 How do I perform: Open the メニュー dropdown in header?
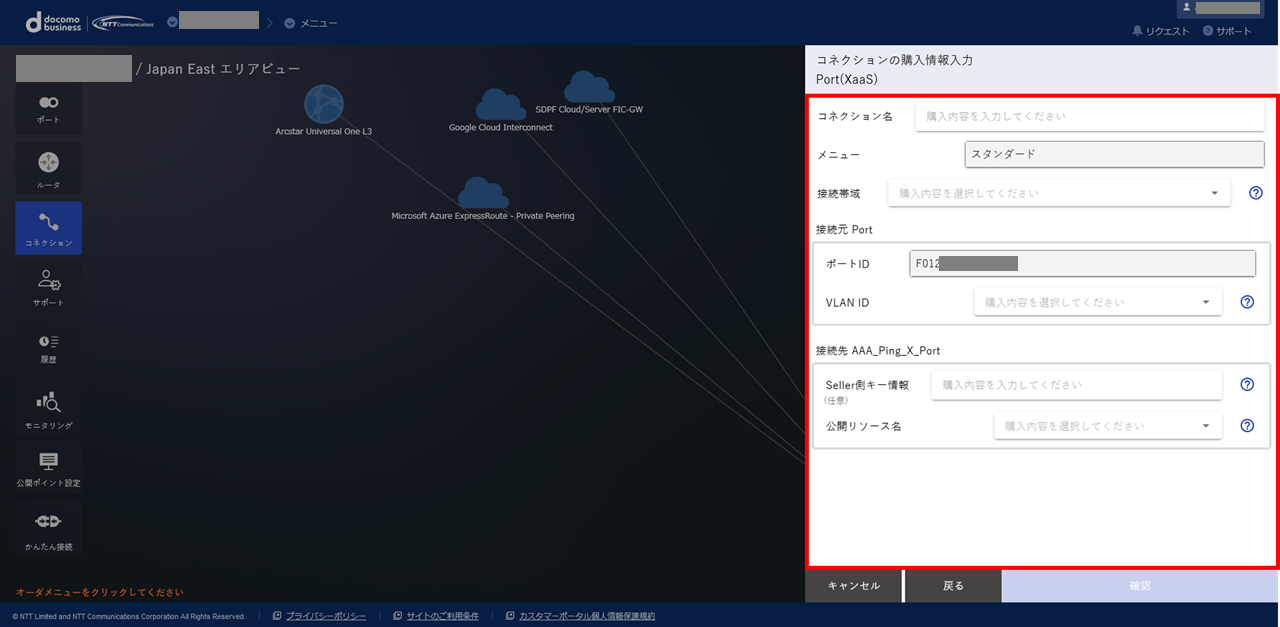(311, 22)
